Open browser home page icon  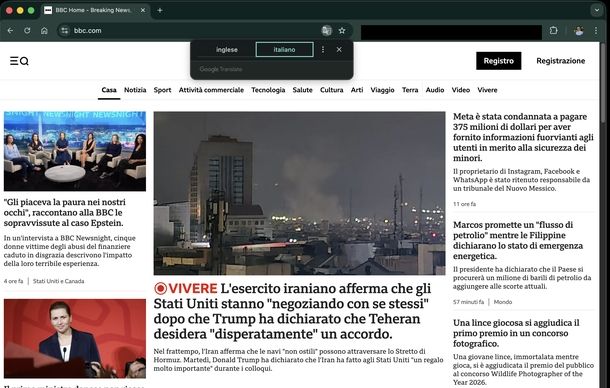(x=44, y=30)
